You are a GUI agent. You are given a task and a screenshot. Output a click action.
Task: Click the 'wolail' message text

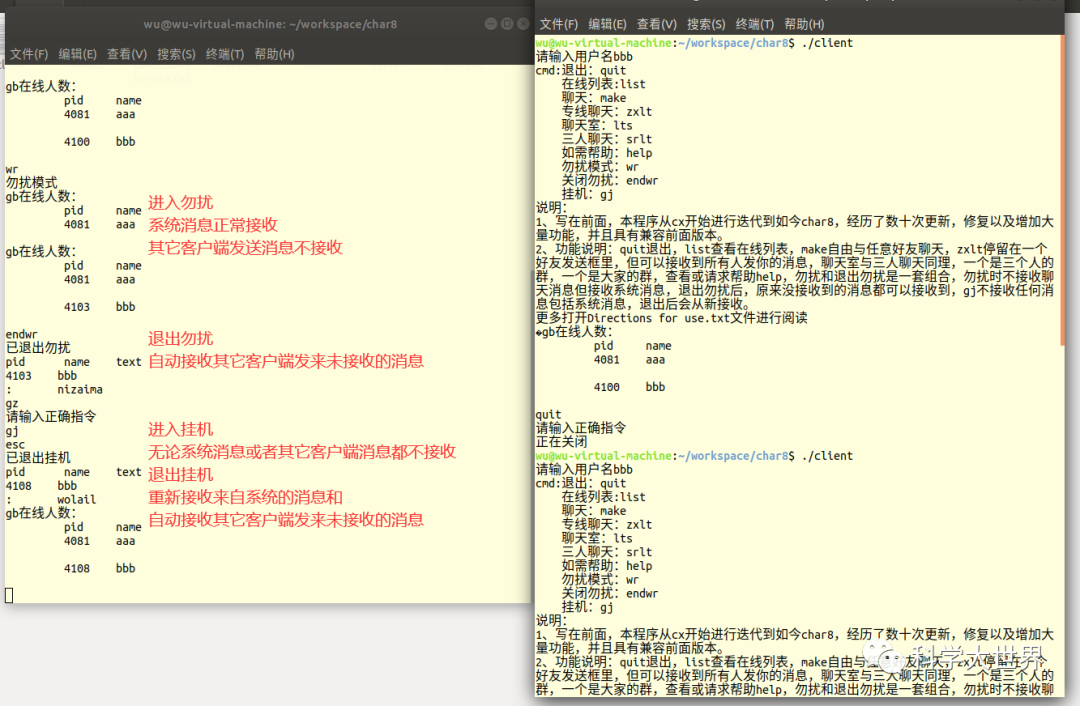[76, 499]
